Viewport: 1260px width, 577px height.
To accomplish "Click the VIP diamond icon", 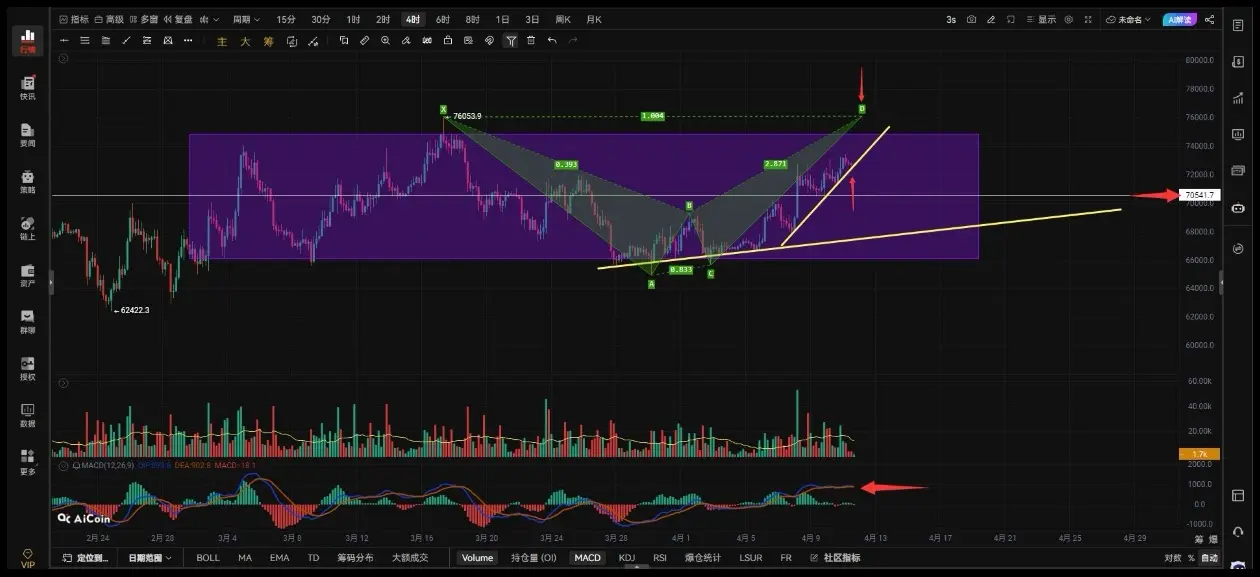I will [x=27, y=557].
